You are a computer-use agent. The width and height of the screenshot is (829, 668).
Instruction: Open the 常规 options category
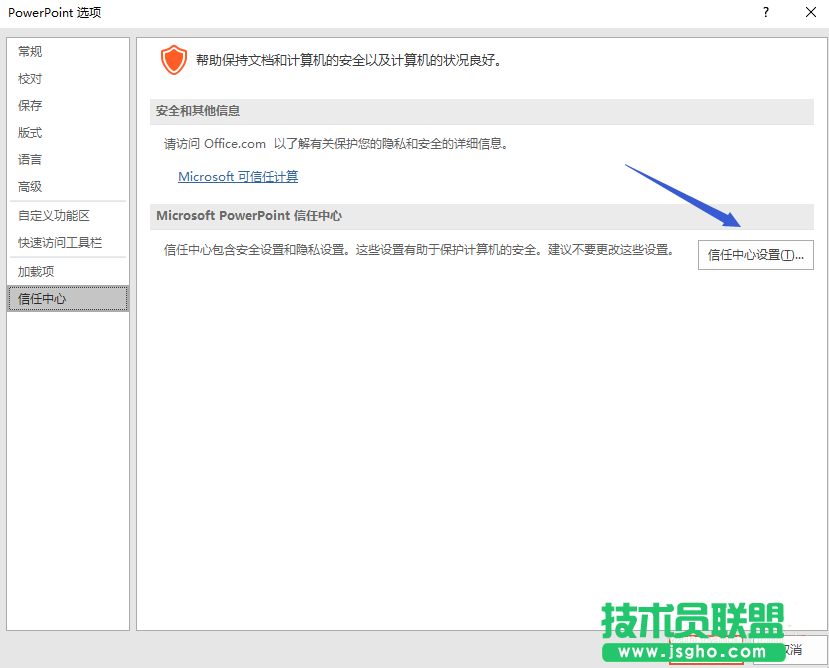pos(68,51)
